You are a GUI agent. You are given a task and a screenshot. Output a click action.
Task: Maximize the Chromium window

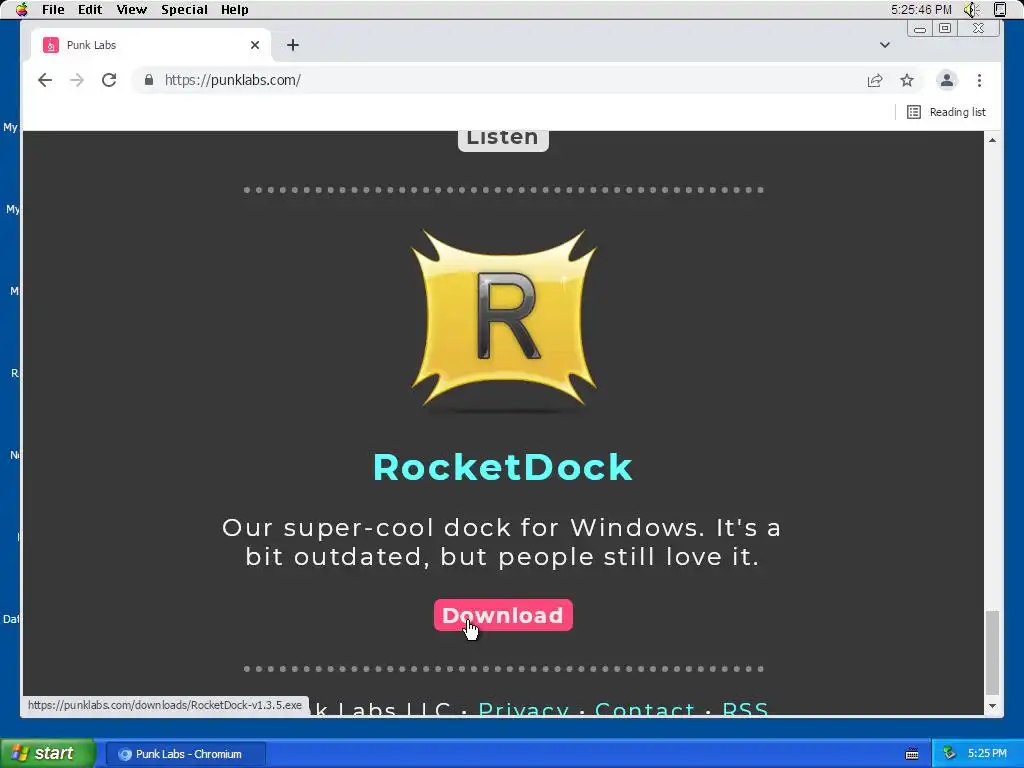click(x=945, y=28)
